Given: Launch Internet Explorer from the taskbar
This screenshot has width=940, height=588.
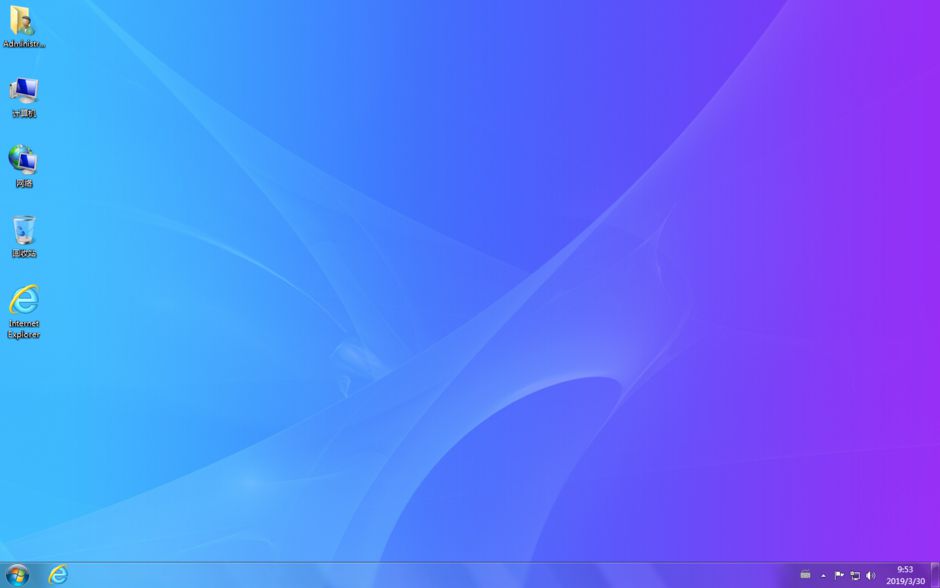Looking at the screenshot, I should pos(58,574).
